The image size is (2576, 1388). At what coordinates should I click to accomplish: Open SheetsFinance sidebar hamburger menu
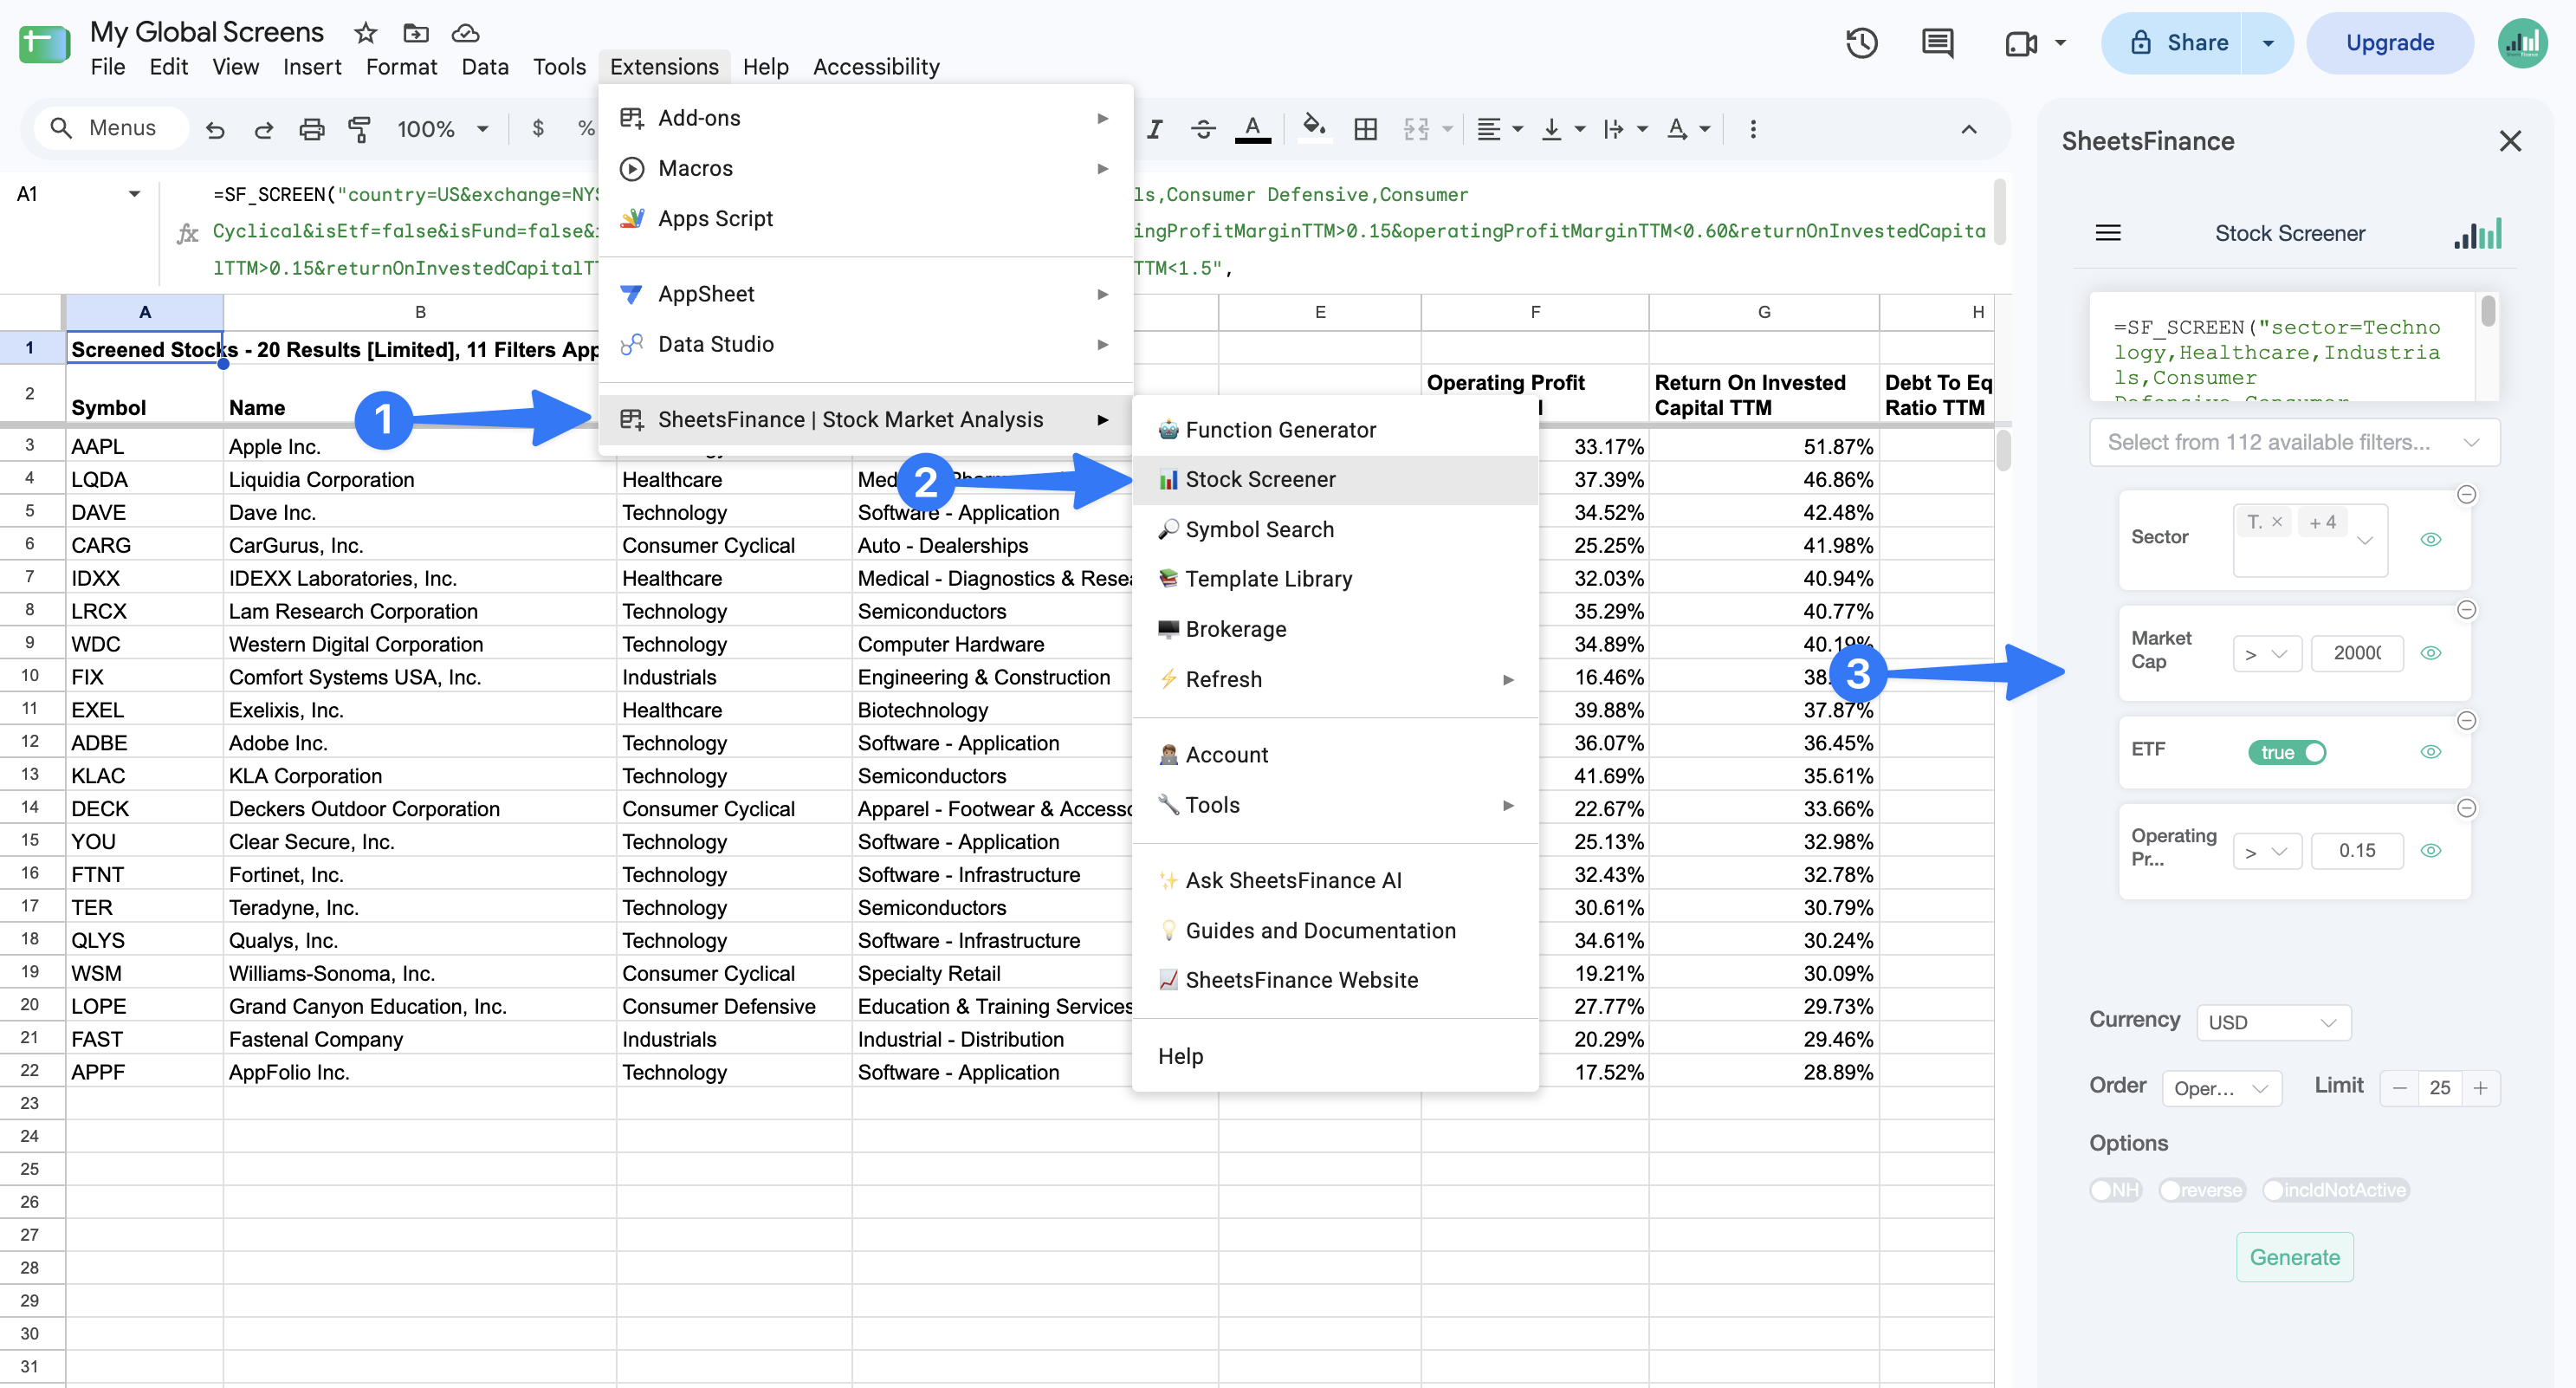pyautogui.click(x=2107, y=233)
